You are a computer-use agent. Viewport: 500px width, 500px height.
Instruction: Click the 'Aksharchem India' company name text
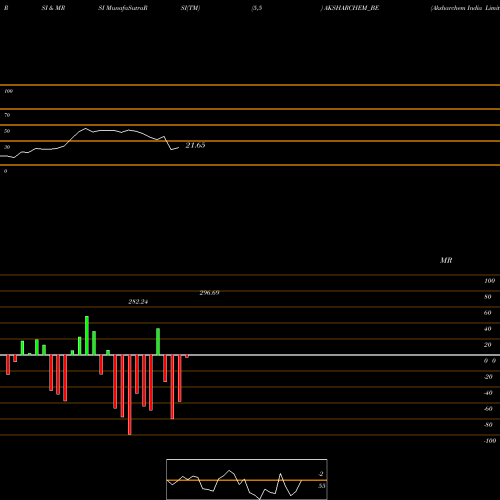tap(457, 8)
